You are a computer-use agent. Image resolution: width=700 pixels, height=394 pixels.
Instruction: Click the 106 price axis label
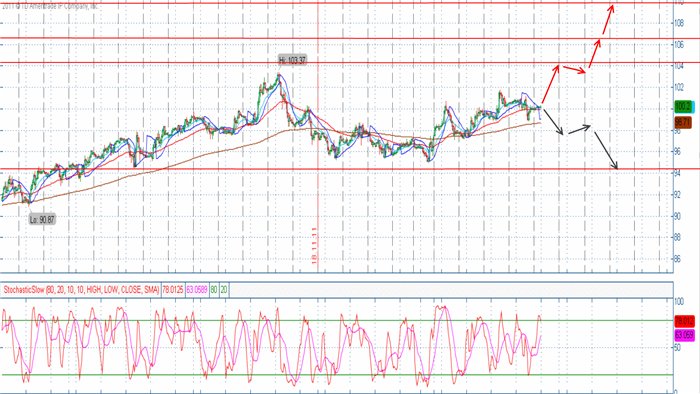[679, 45]
